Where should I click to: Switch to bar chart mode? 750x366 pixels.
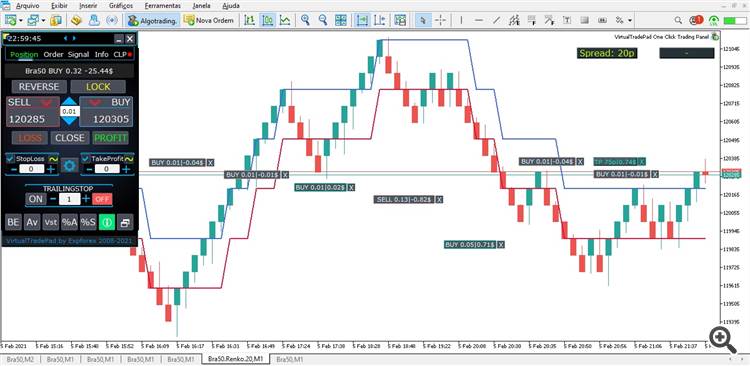250,20
